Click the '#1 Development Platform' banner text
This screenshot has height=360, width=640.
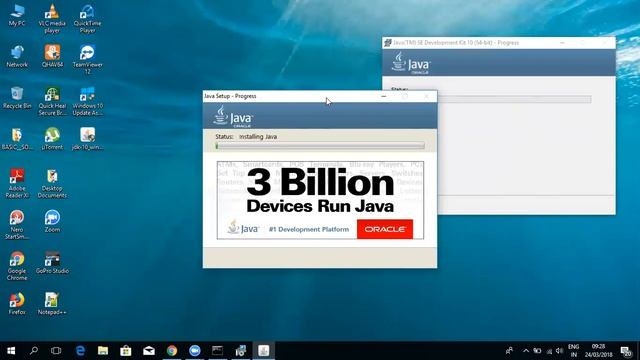coord(309,229)
